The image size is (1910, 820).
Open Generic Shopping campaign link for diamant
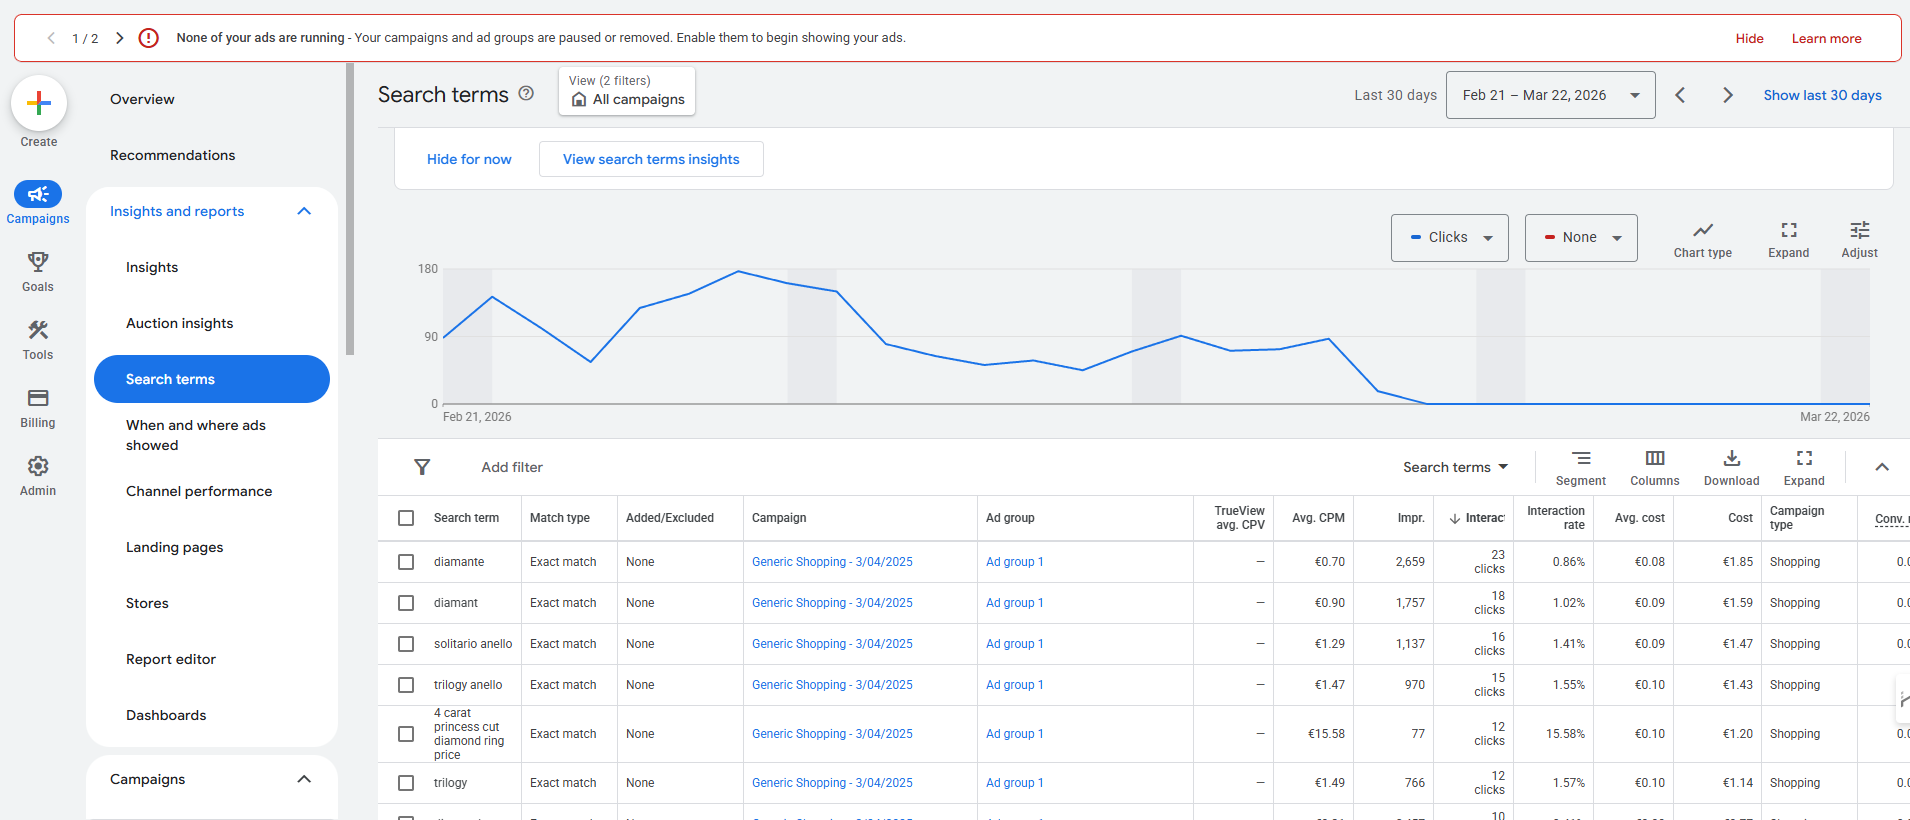click(832, 603)
